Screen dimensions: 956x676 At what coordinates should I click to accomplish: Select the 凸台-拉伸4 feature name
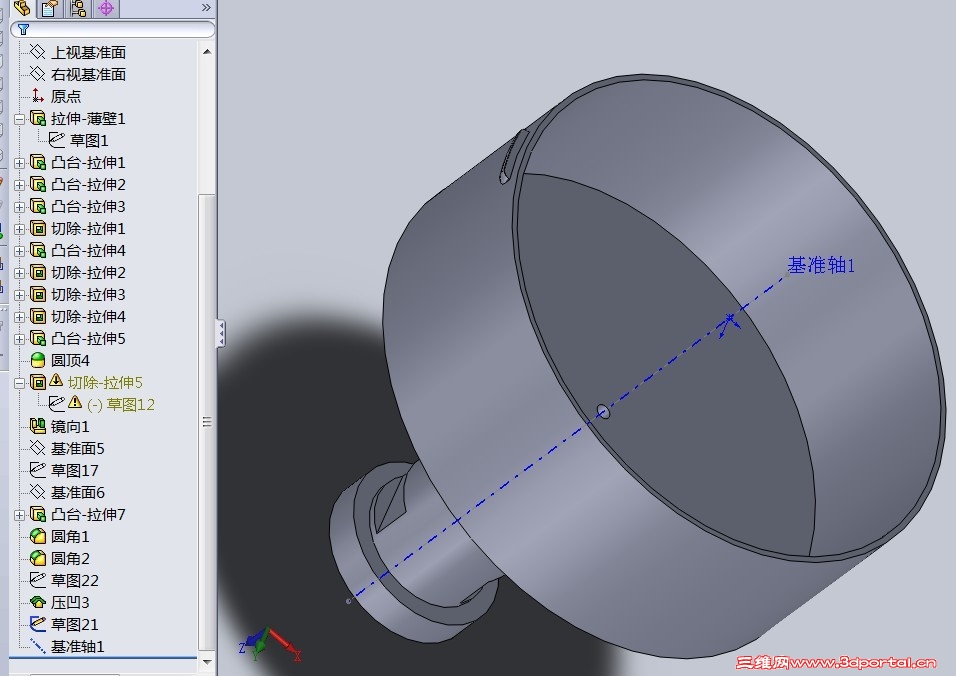pyautogui.click(x=88, y=250)
